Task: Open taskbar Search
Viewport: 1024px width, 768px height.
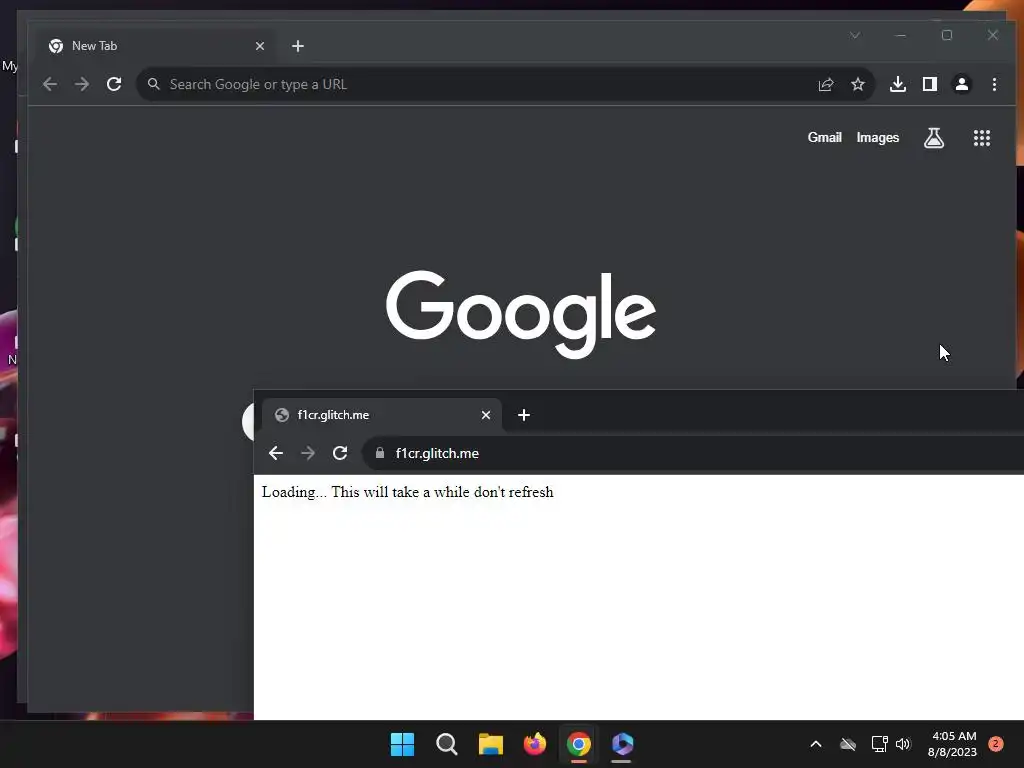Action: 447,744
